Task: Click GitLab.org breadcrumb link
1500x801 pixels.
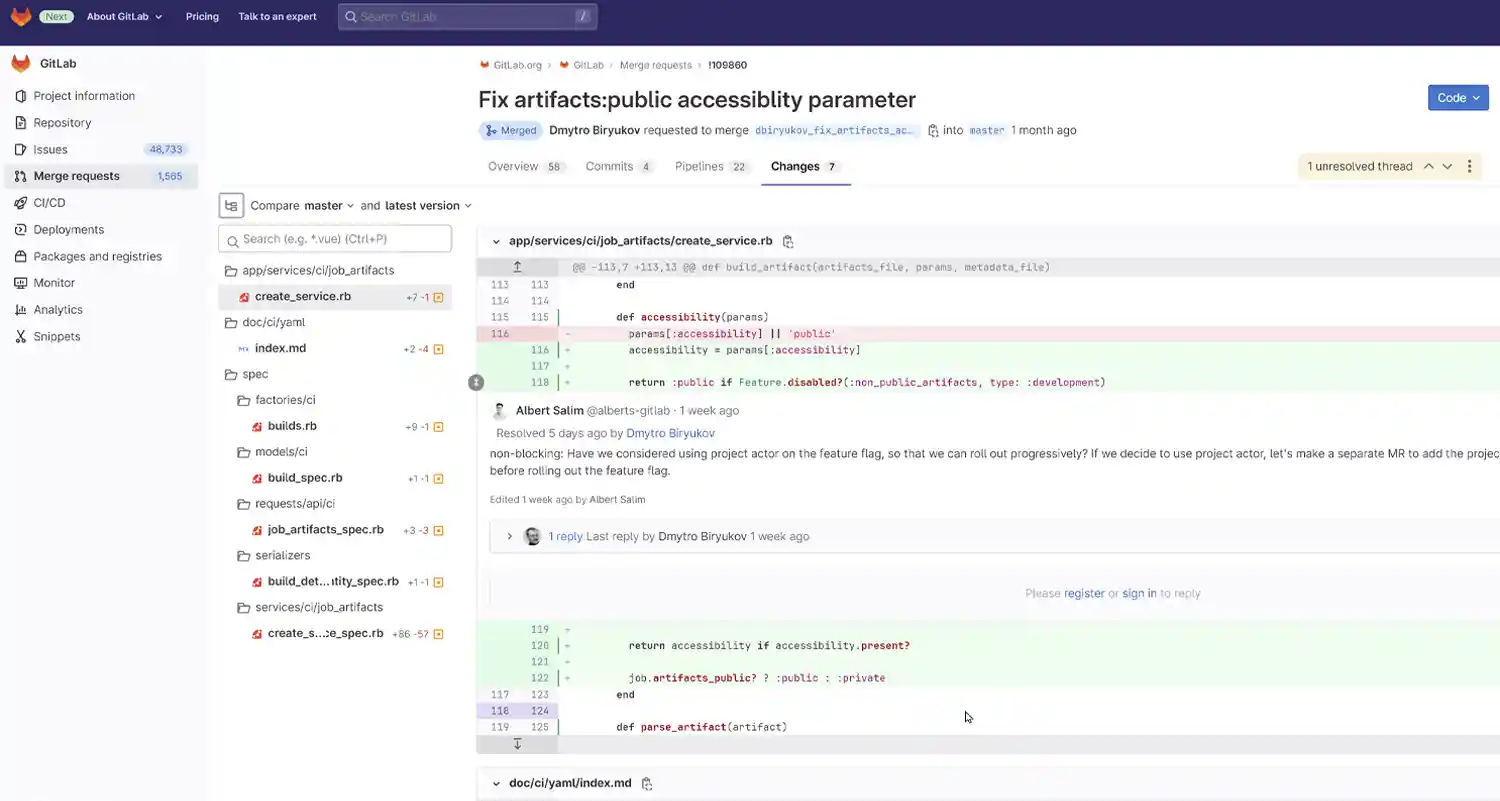Action: click(517, 65)
